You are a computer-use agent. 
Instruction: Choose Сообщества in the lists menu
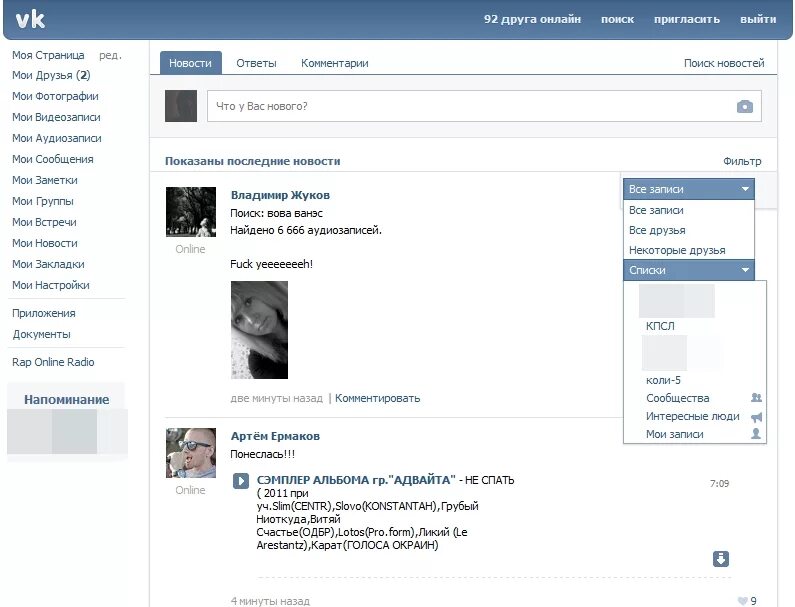[x=677, y=398]
